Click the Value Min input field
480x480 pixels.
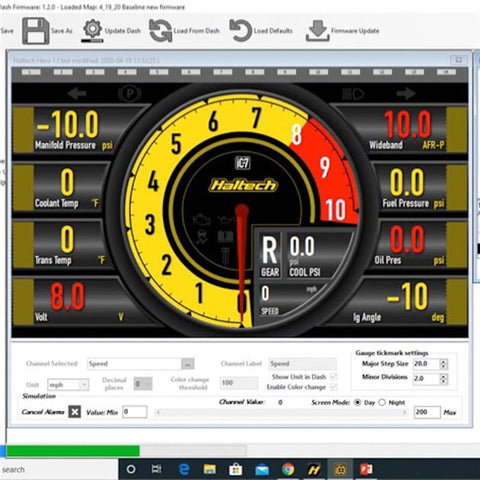coord(134,412)
